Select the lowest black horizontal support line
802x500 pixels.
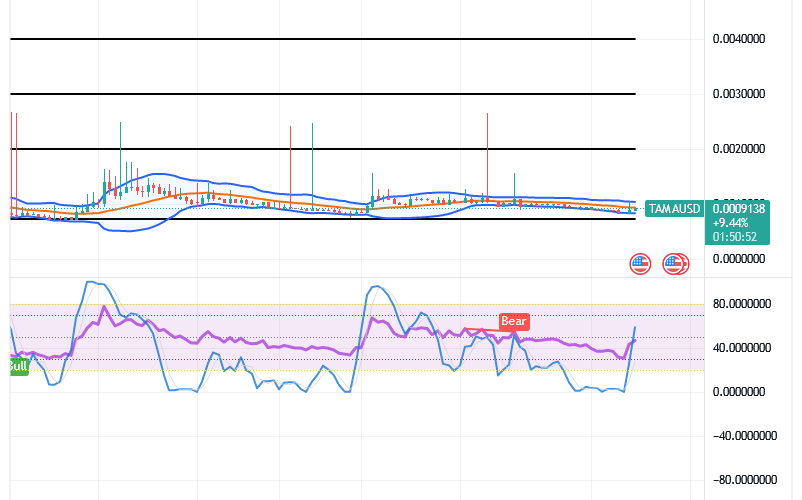322,219
